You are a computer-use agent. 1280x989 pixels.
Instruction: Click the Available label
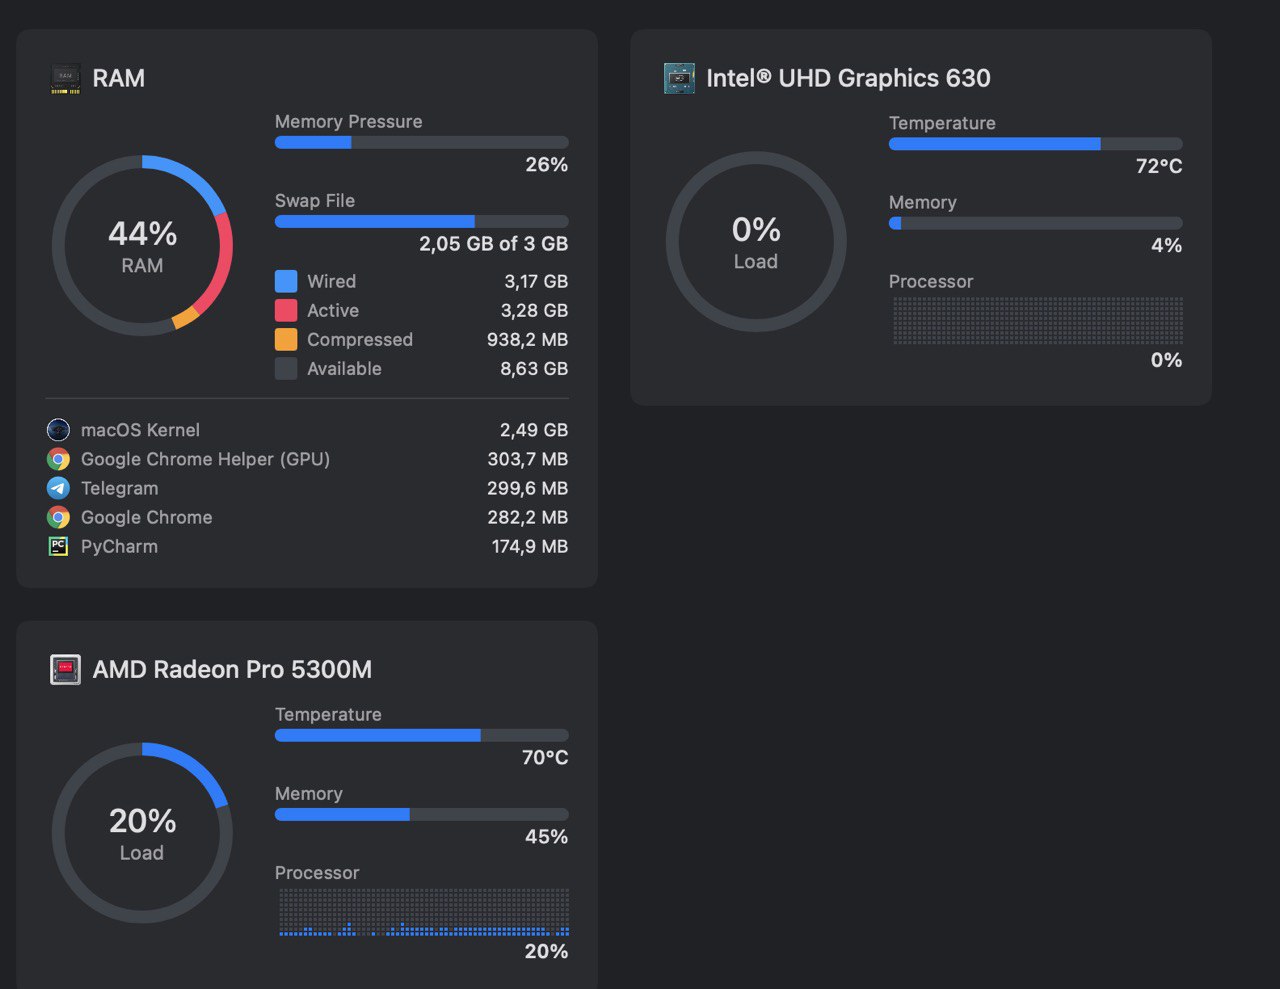[344, 368]
